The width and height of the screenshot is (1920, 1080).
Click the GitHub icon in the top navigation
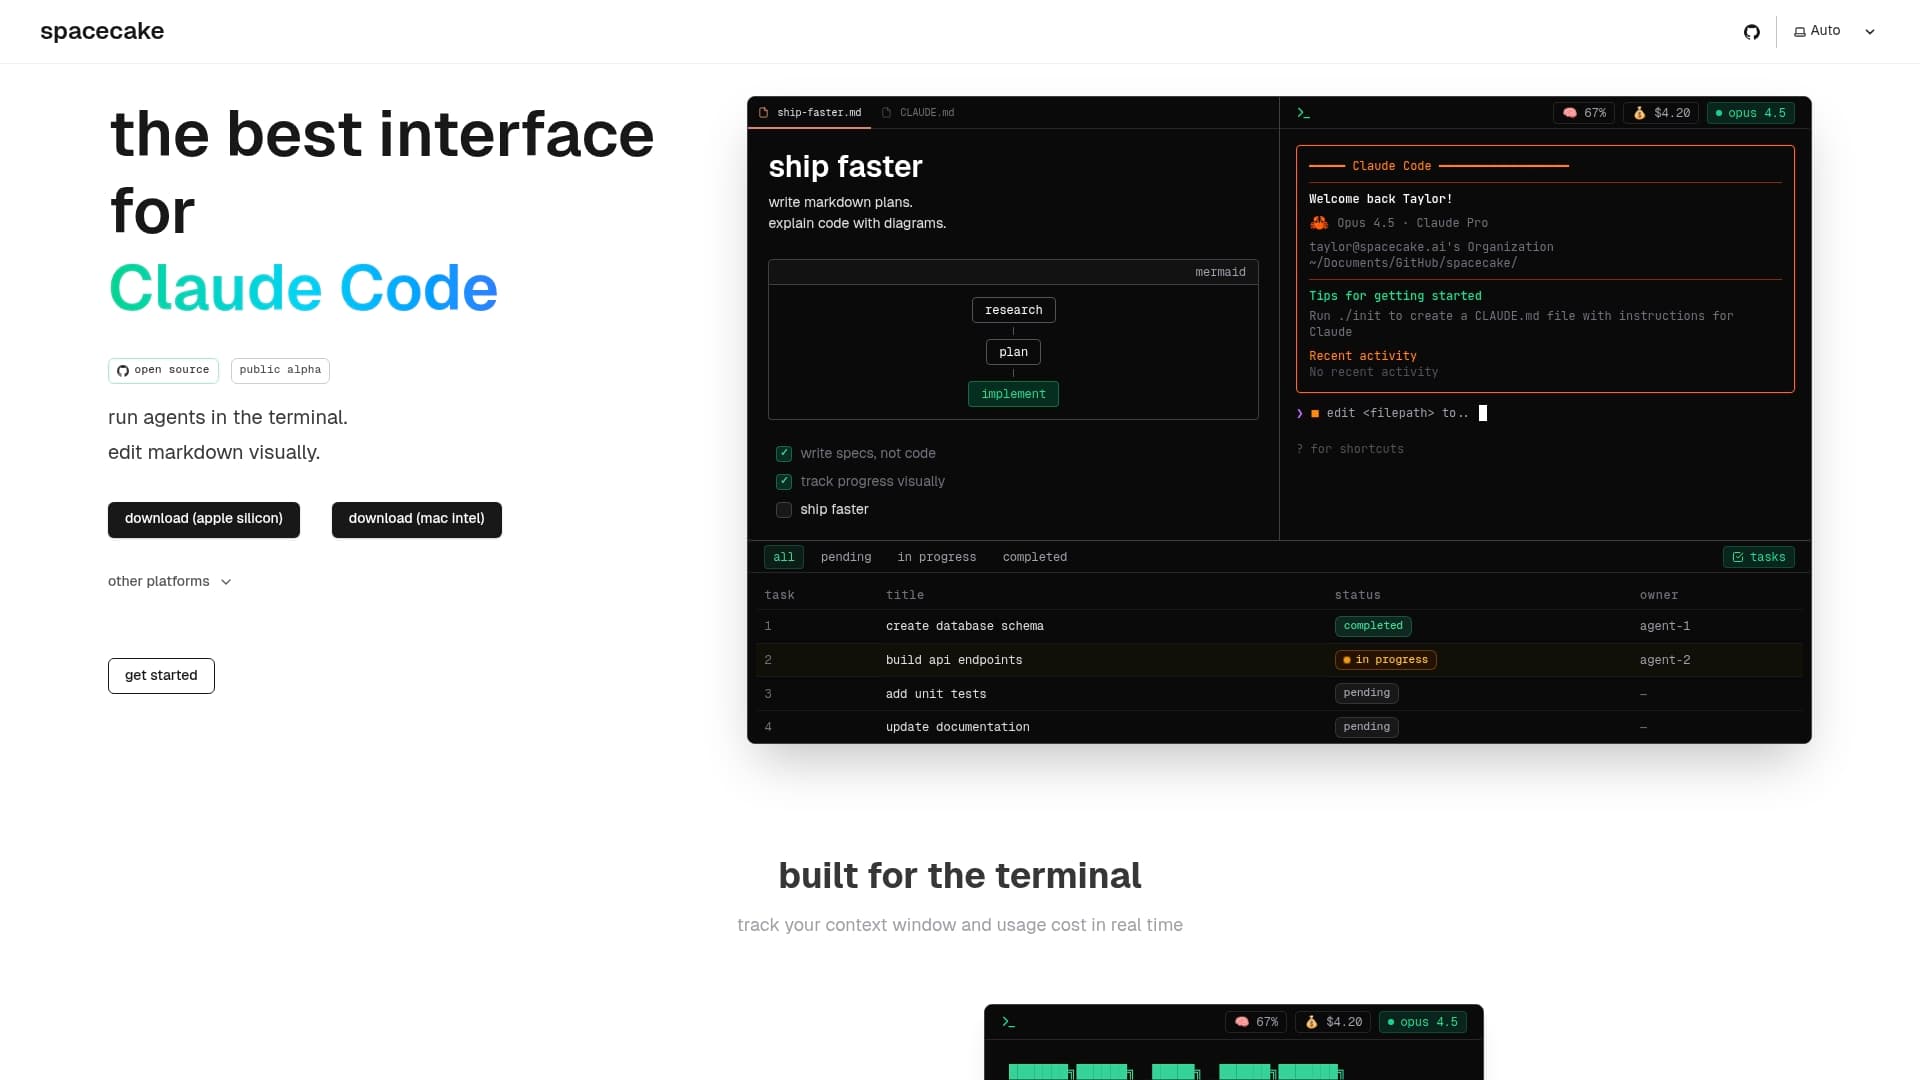(1752, 31)
